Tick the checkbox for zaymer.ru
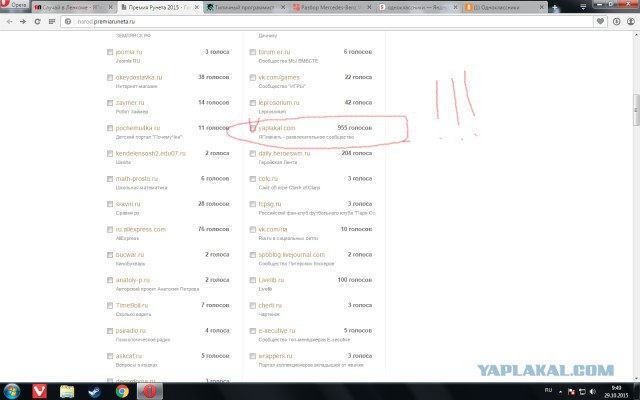Image resolution: width=640 pixels, height=400 pixels. click(x=110, y=103)
